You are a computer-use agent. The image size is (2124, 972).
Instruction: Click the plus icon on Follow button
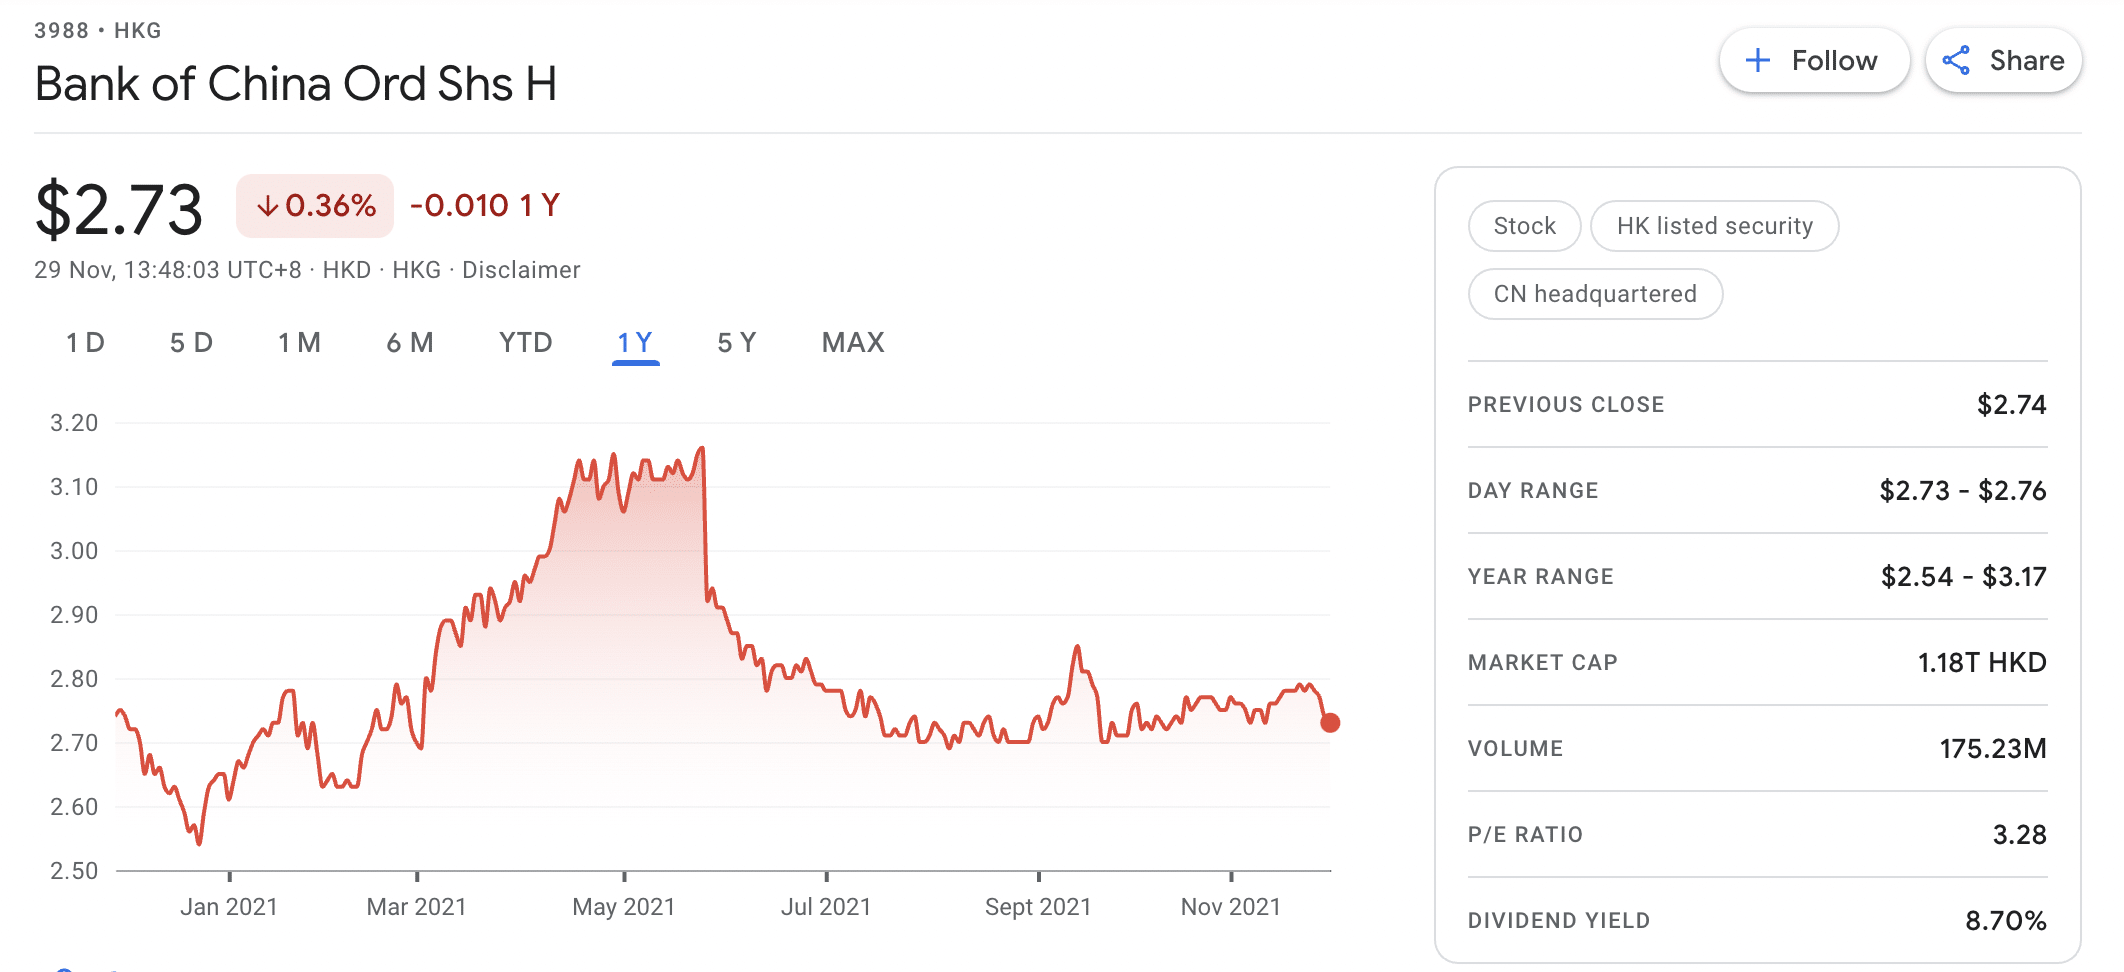tap(1757, 61)
